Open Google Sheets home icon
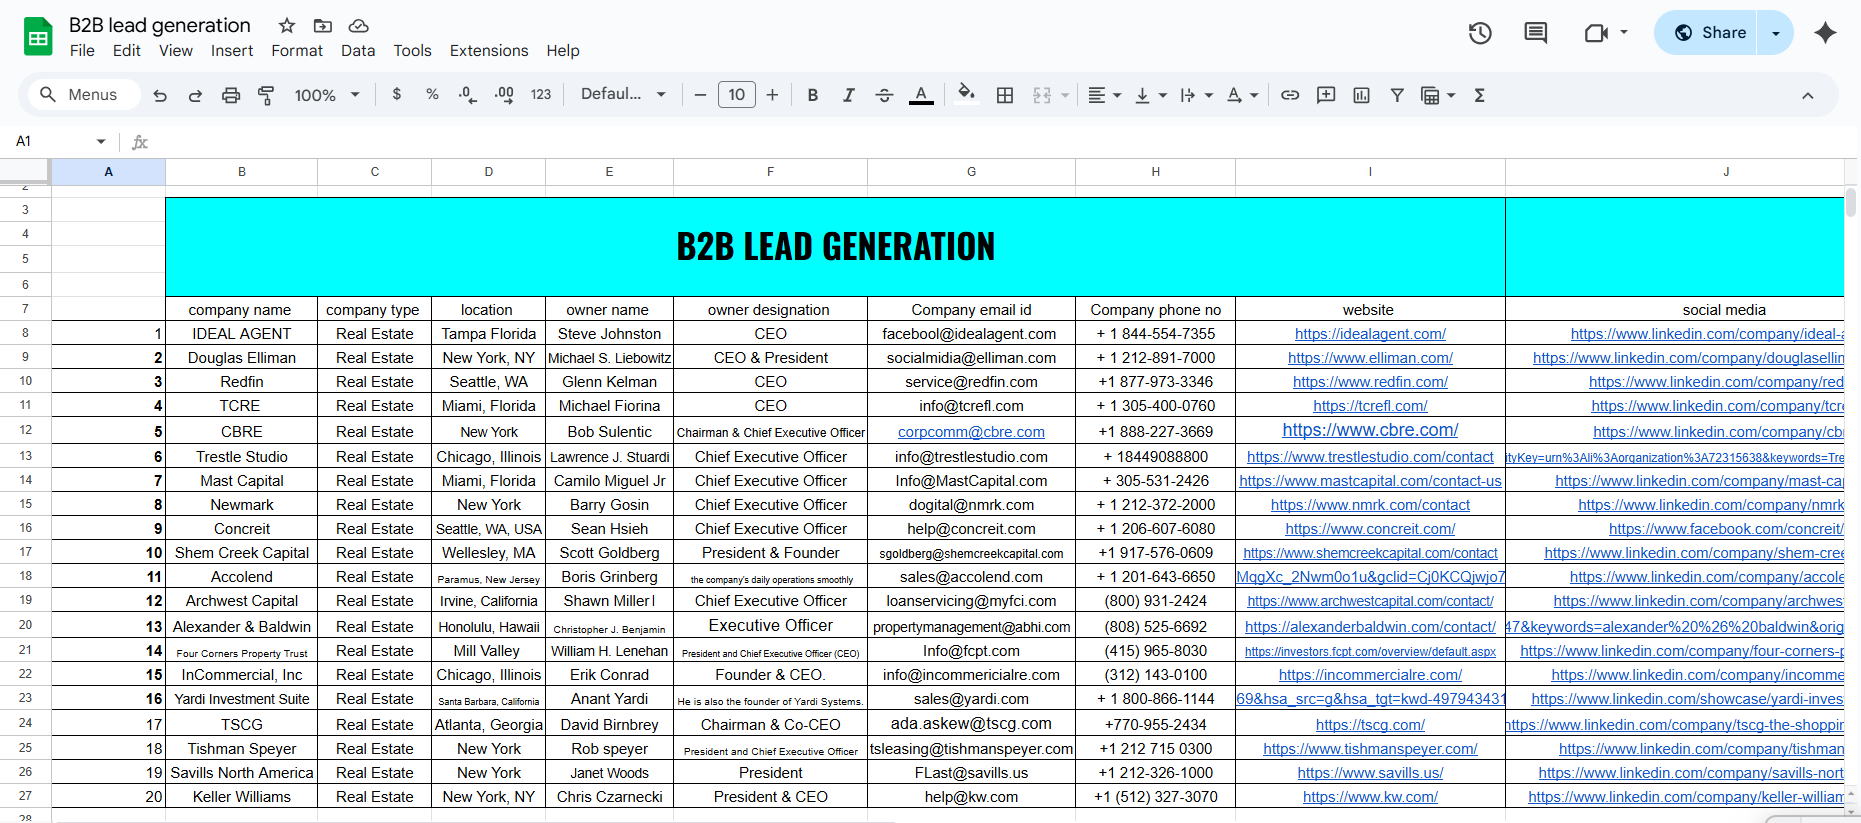The width and height of the screenshot is (1861, 823). tap(38, 37)
